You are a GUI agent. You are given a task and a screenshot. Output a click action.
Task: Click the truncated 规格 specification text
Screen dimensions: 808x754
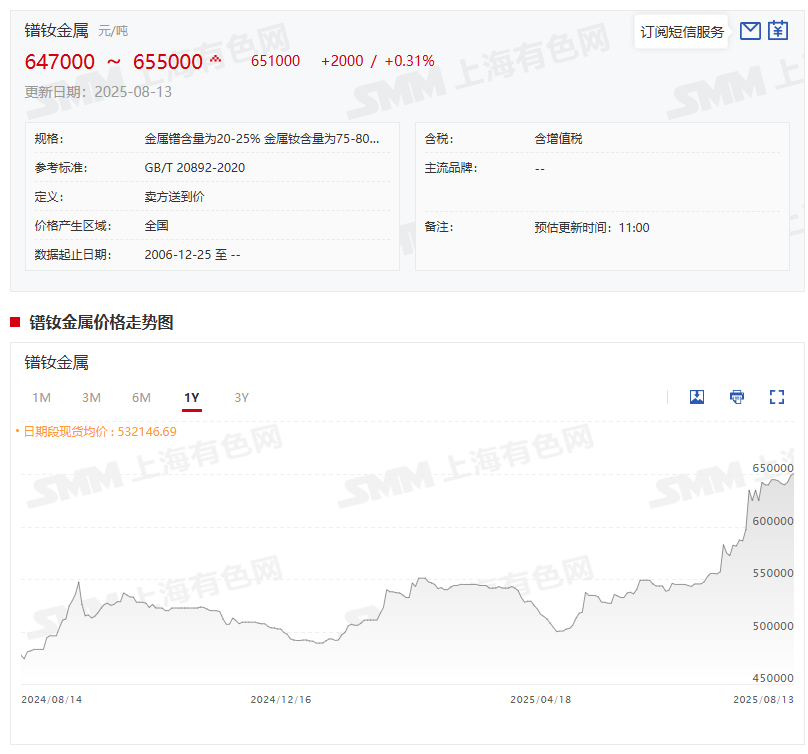click(x=262, y=139)
